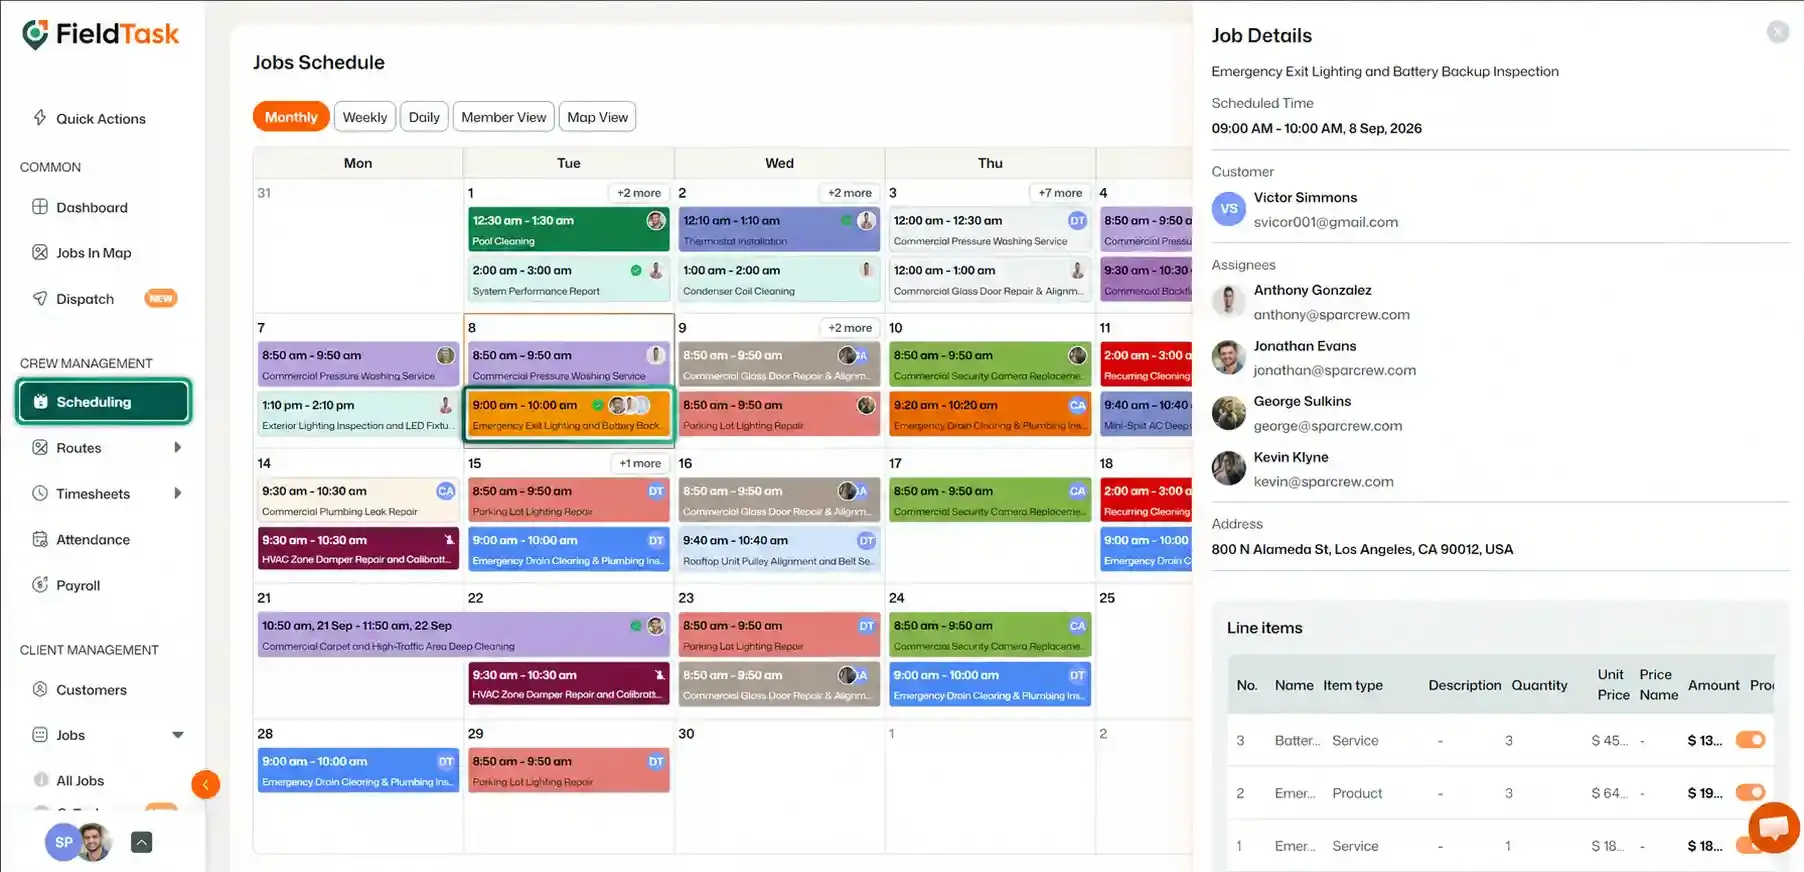The width and height of the screenshot is (1804, 872).
Task: Open Rooftop Unit Pulley Alignment job
Action: coord(779,549)
